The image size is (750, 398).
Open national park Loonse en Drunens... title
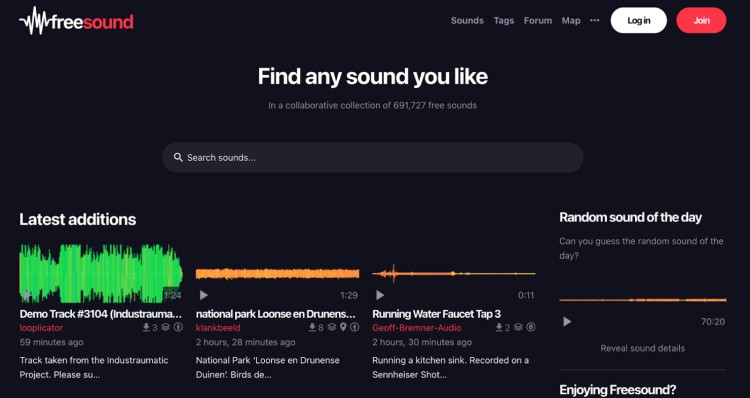[x=276, y=314]
